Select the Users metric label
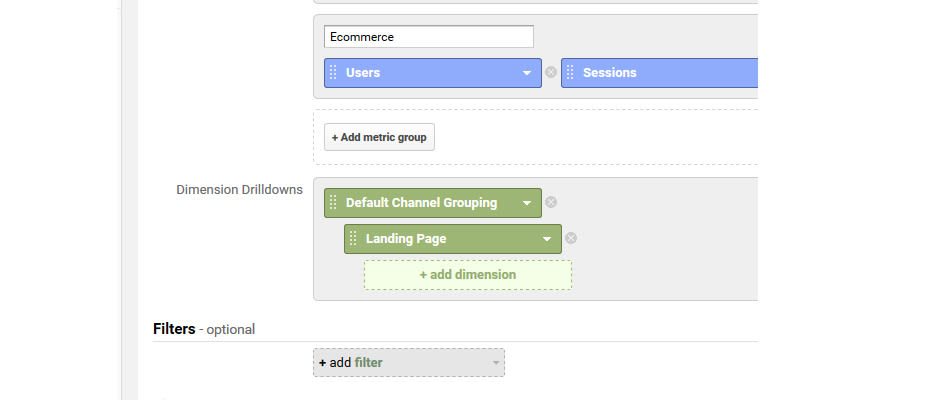The width and height of the screenshot is (950, 400). click(363, 73)
